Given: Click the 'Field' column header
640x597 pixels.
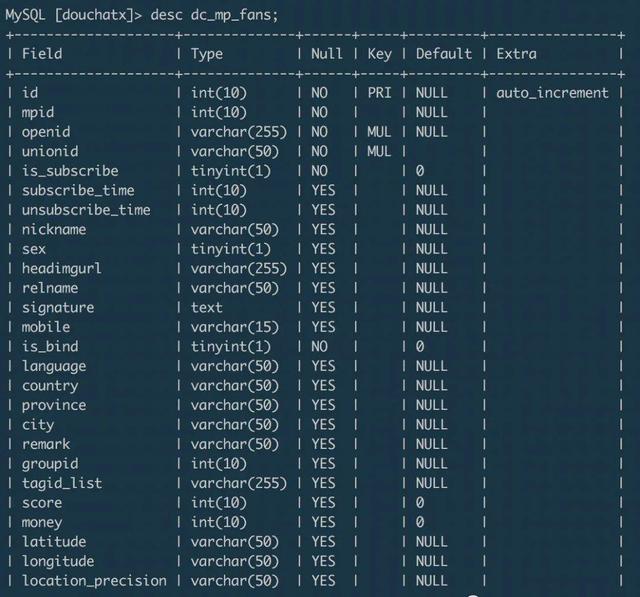Looking at the screenshot, I should click(x=42, y=54).
